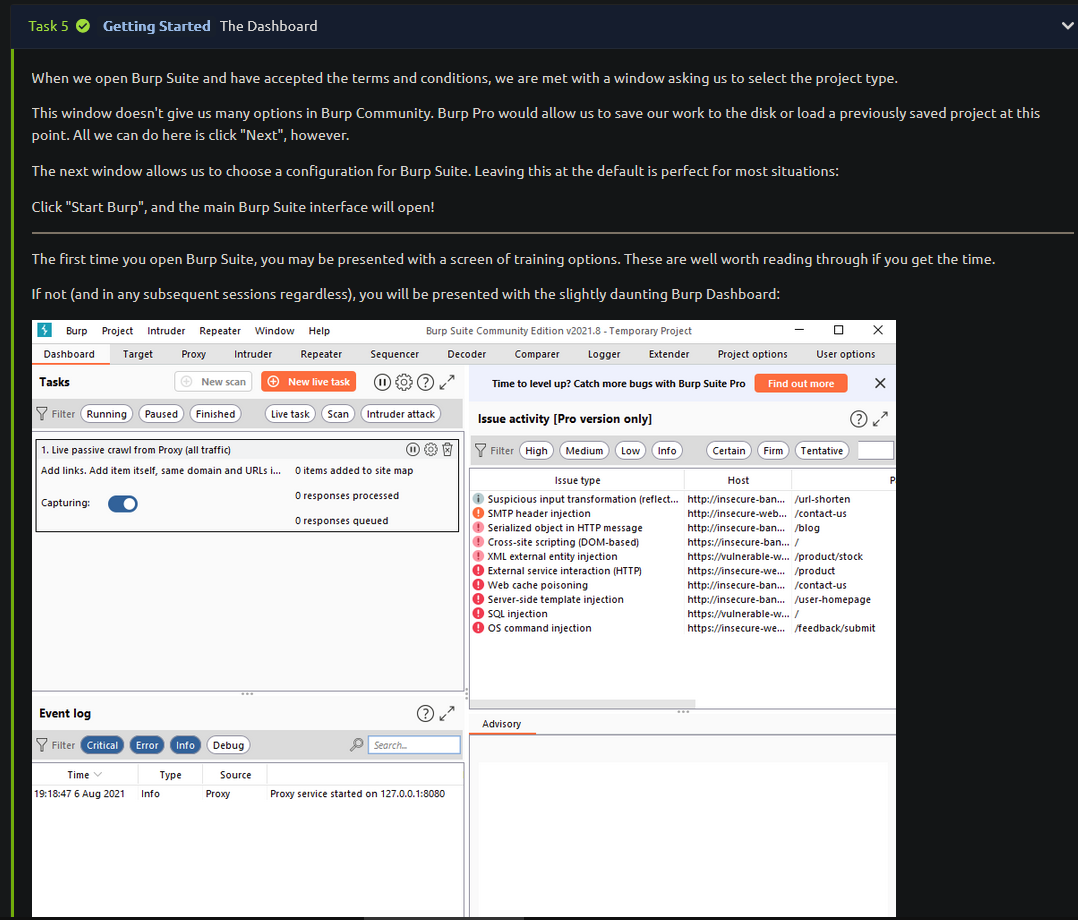Toggle the event log Info filter
This screenshot has width=1078, height=920.
186,745
